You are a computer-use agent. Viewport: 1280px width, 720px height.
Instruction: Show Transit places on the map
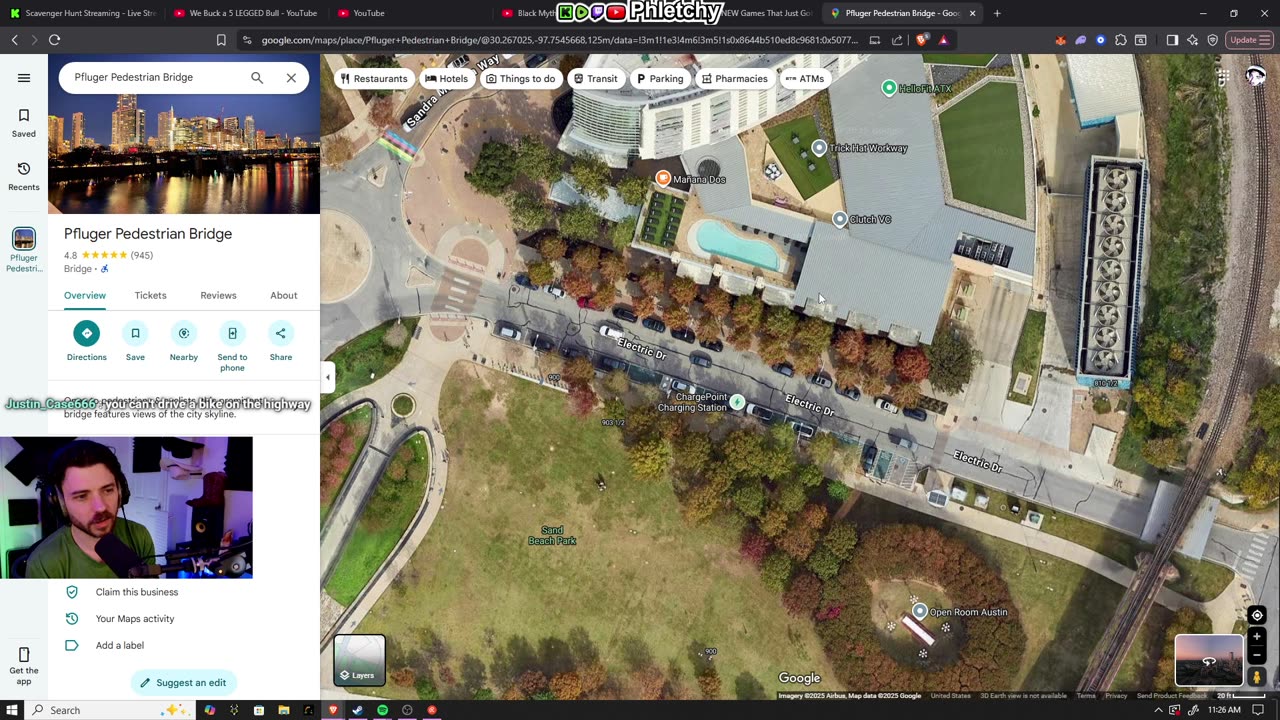tap(595, 79)
